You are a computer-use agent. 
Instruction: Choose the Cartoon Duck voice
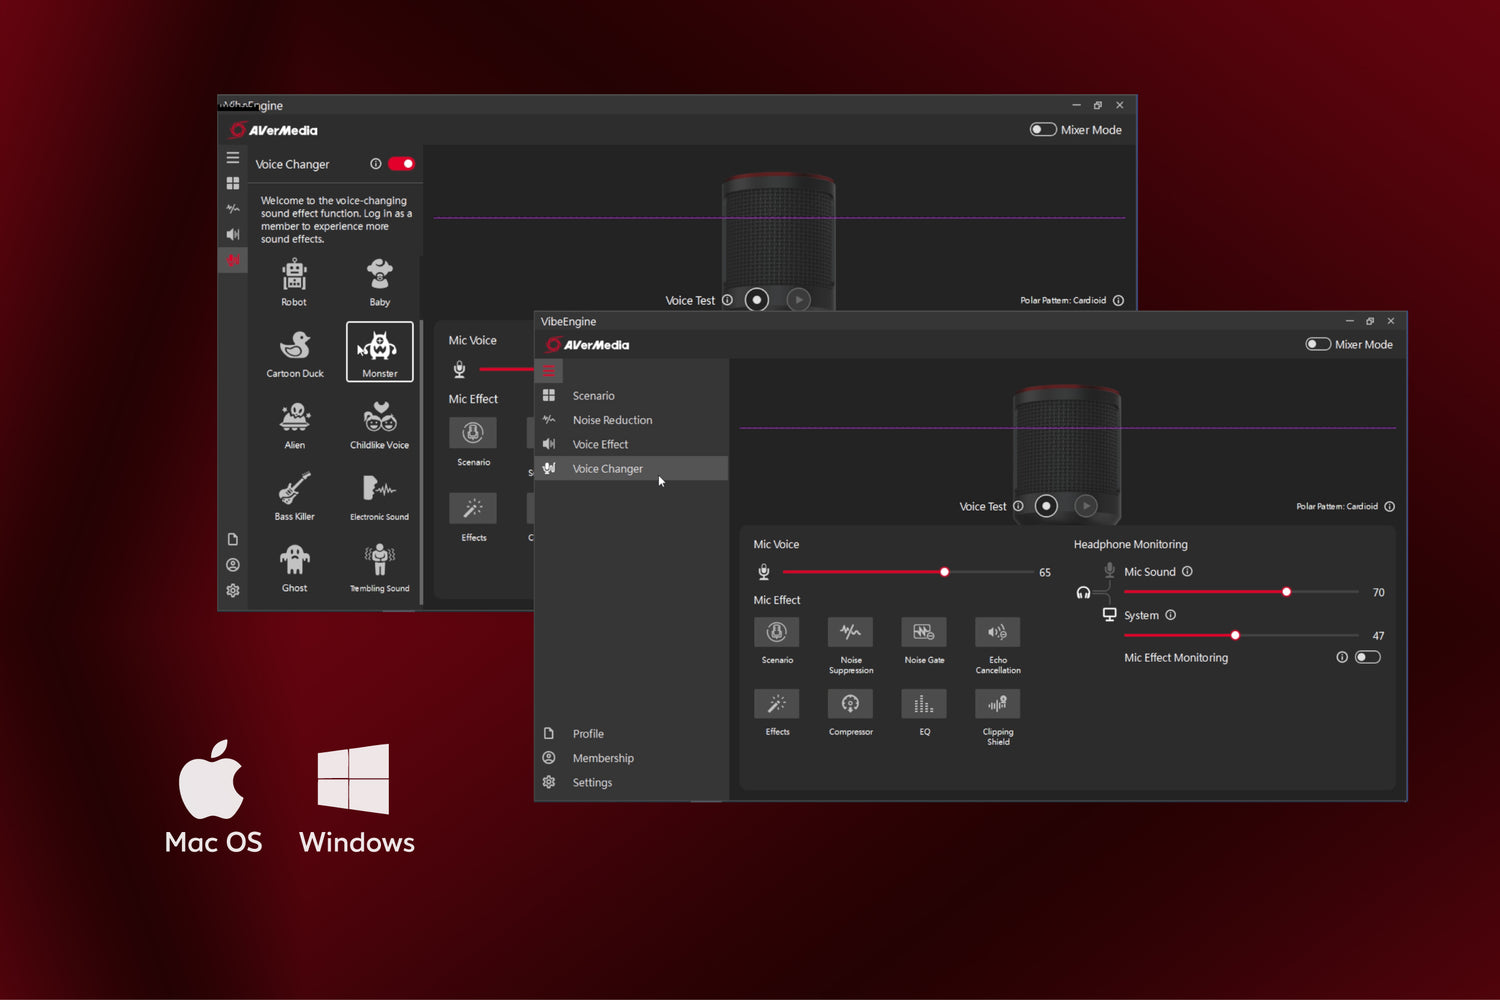294,353
